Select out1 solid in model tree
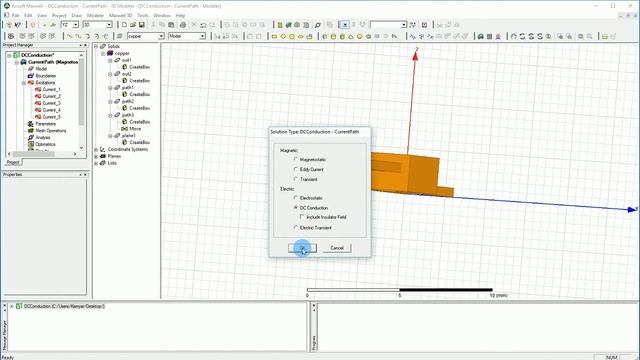640x360 pixels. coord(127,60)
